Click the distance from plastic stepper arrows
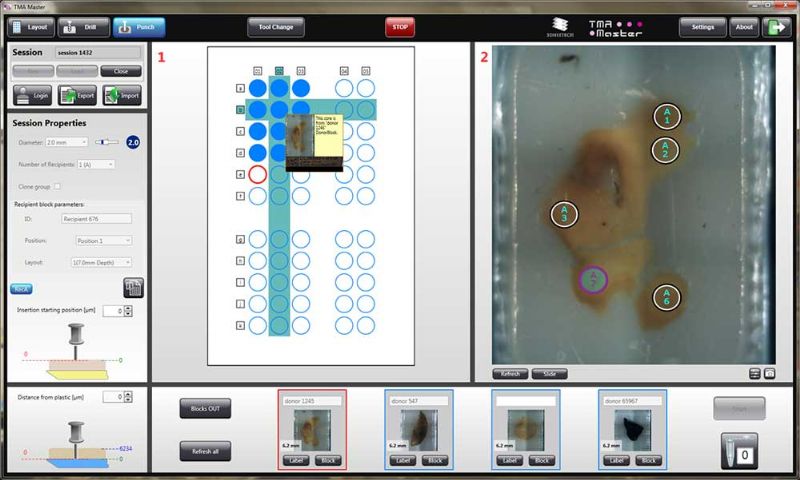 coord(128,396)
